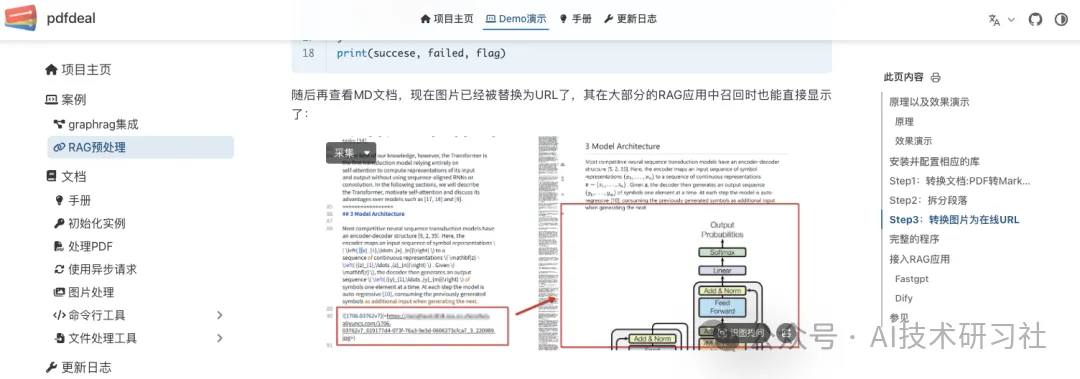Click the pdfdeal logo icon
Screen dimensions: 1080x379
(21, 18)
